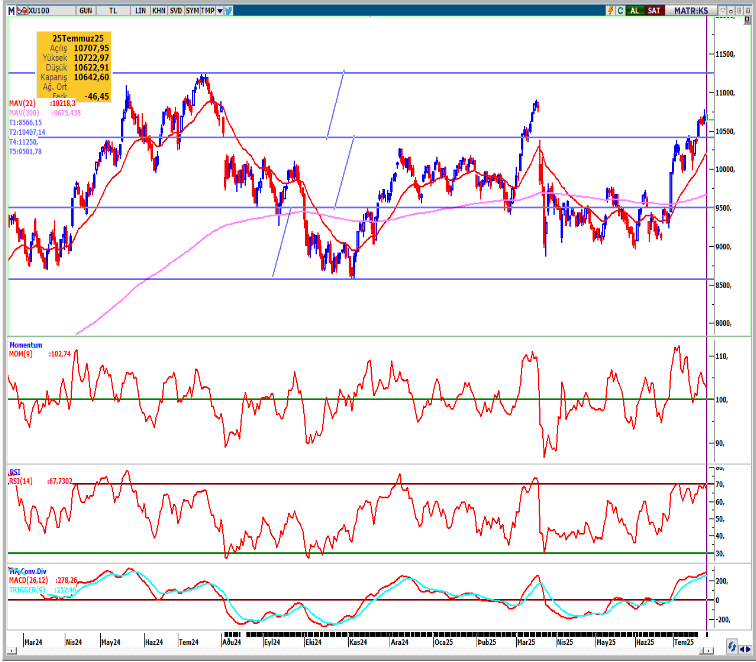Image resolution: width=756 pixels, height=662 pixels.
Task: Click the left blue arrow to shift chart
Action: click(x=742, y=649)
